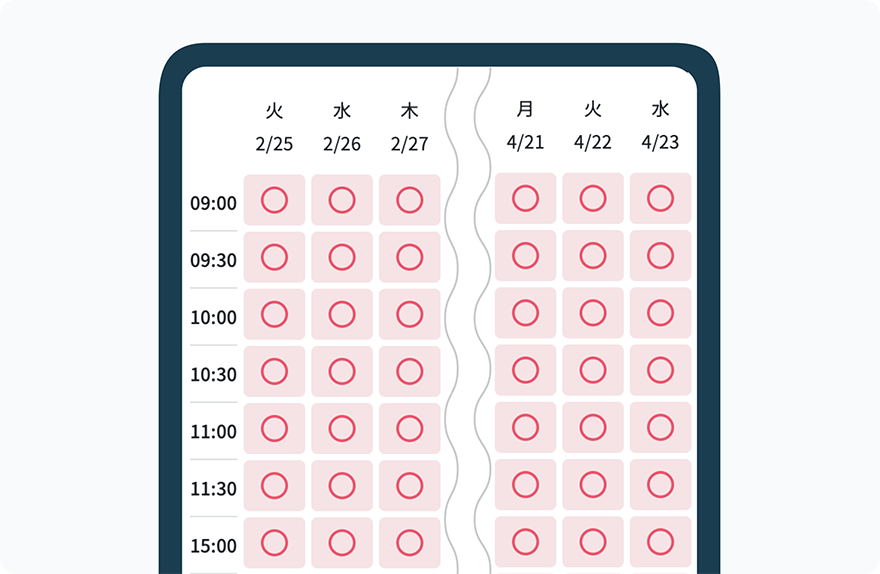Click the Wednesday 4/23 date header
Screen dimensions: 880x574
pyautogui.click(x=660, y=126)
